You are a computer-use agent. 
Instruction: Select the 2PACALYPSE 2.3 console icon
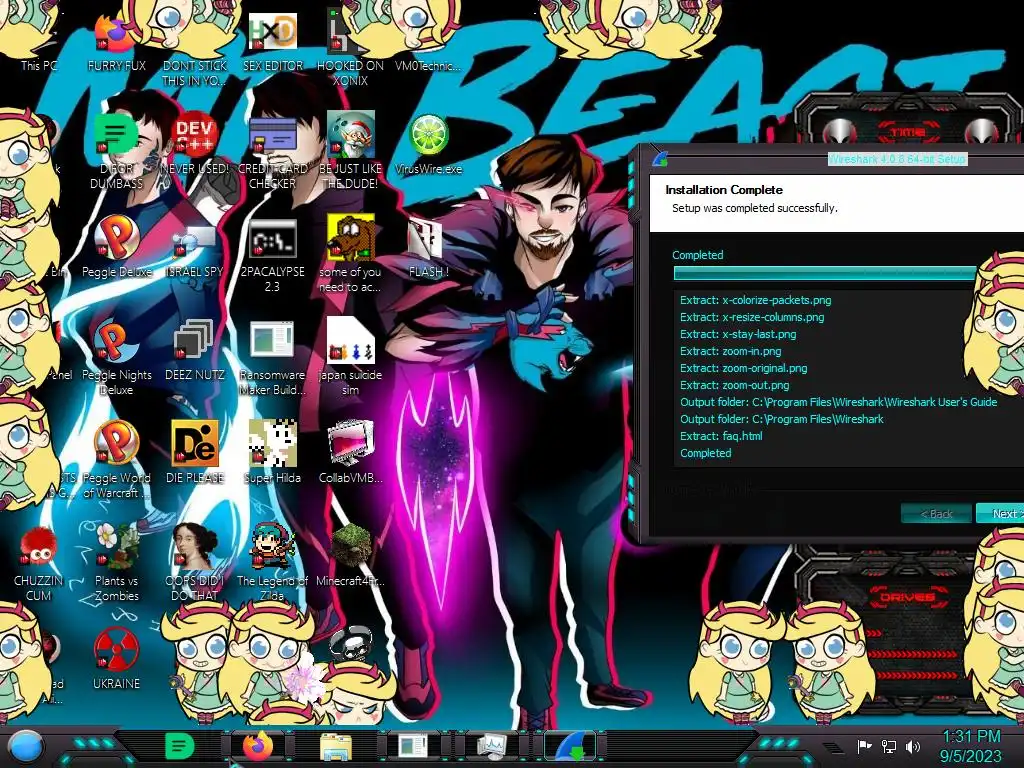[x=272, y=255]
